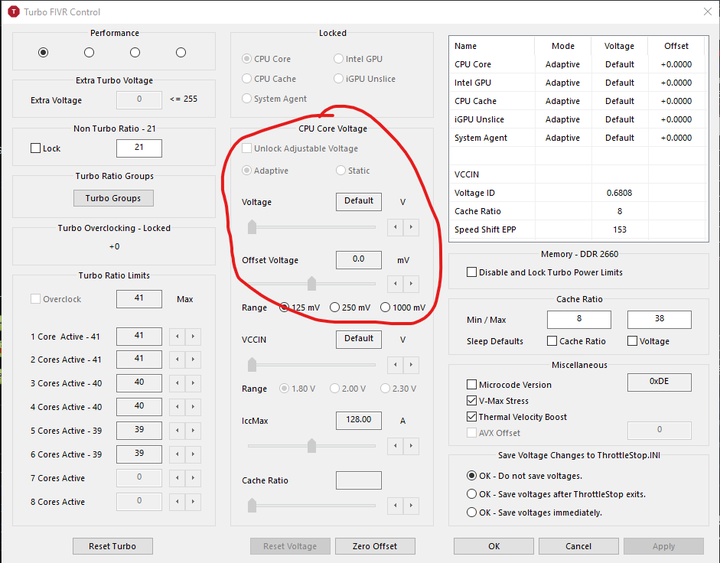Click CPU Core Voltage slider handle

pyautogui.click(x=252, y=227)
